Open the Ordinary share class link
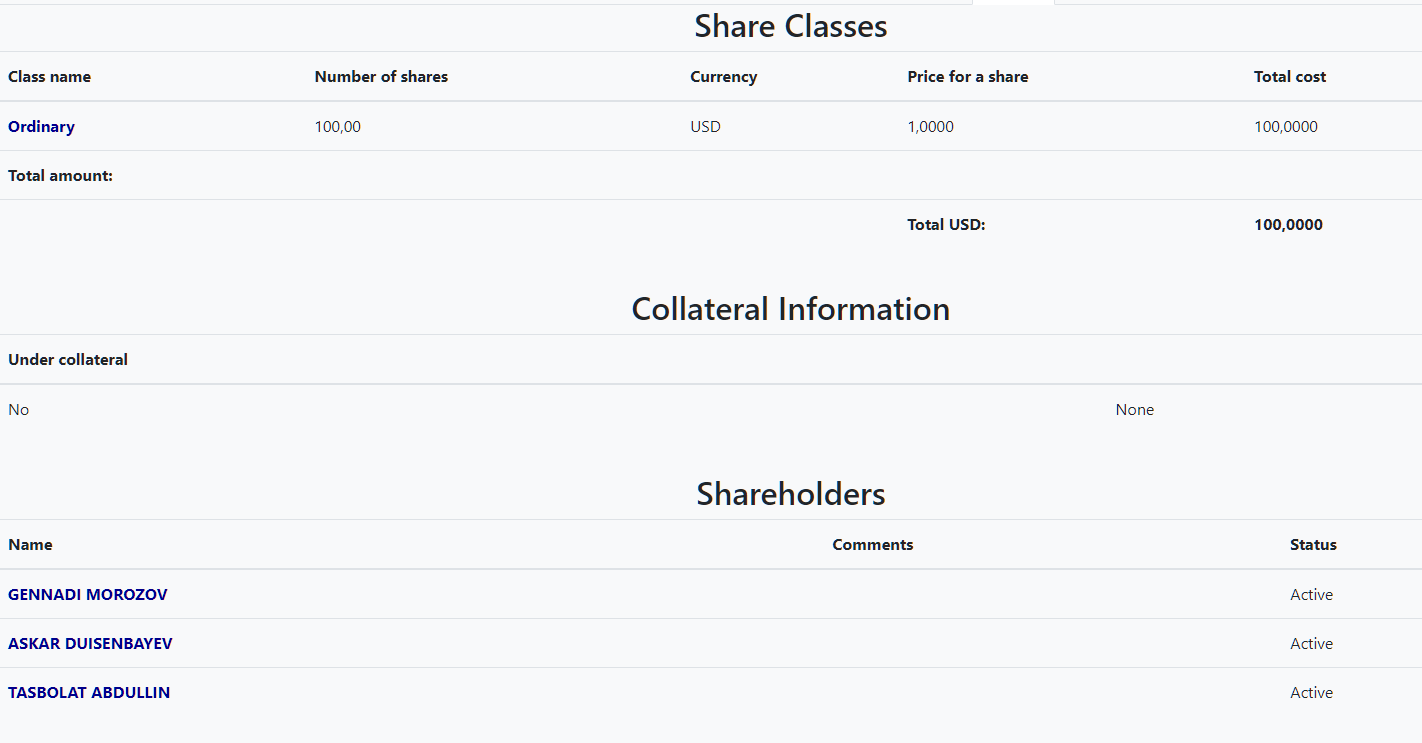The height and width of the screenshot is (743, 1422). click(x=41, y=127)
